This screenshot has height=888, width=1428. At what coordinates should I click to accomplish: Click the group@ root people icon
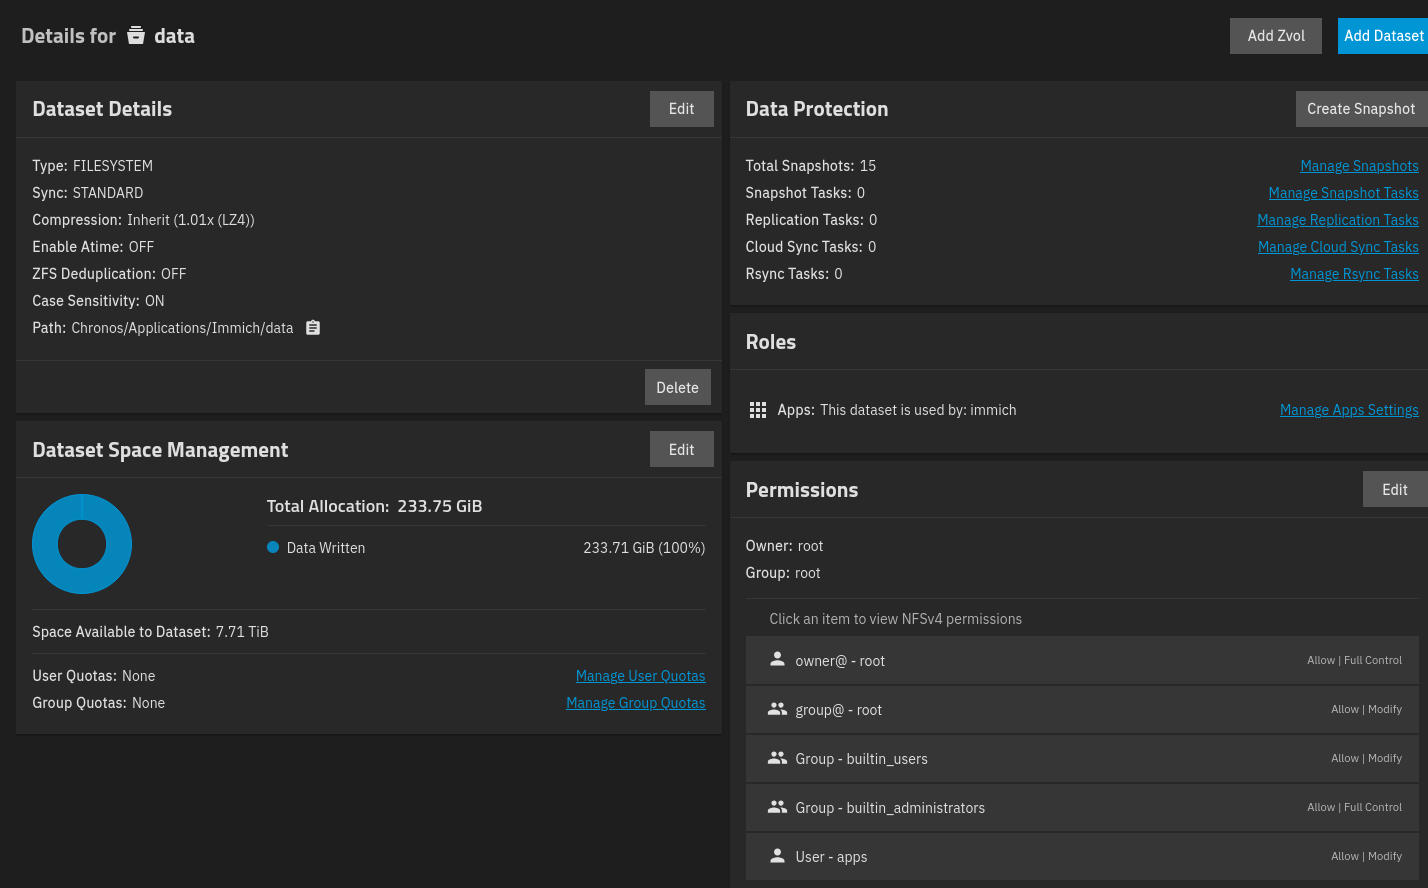[x=777, y=709]
